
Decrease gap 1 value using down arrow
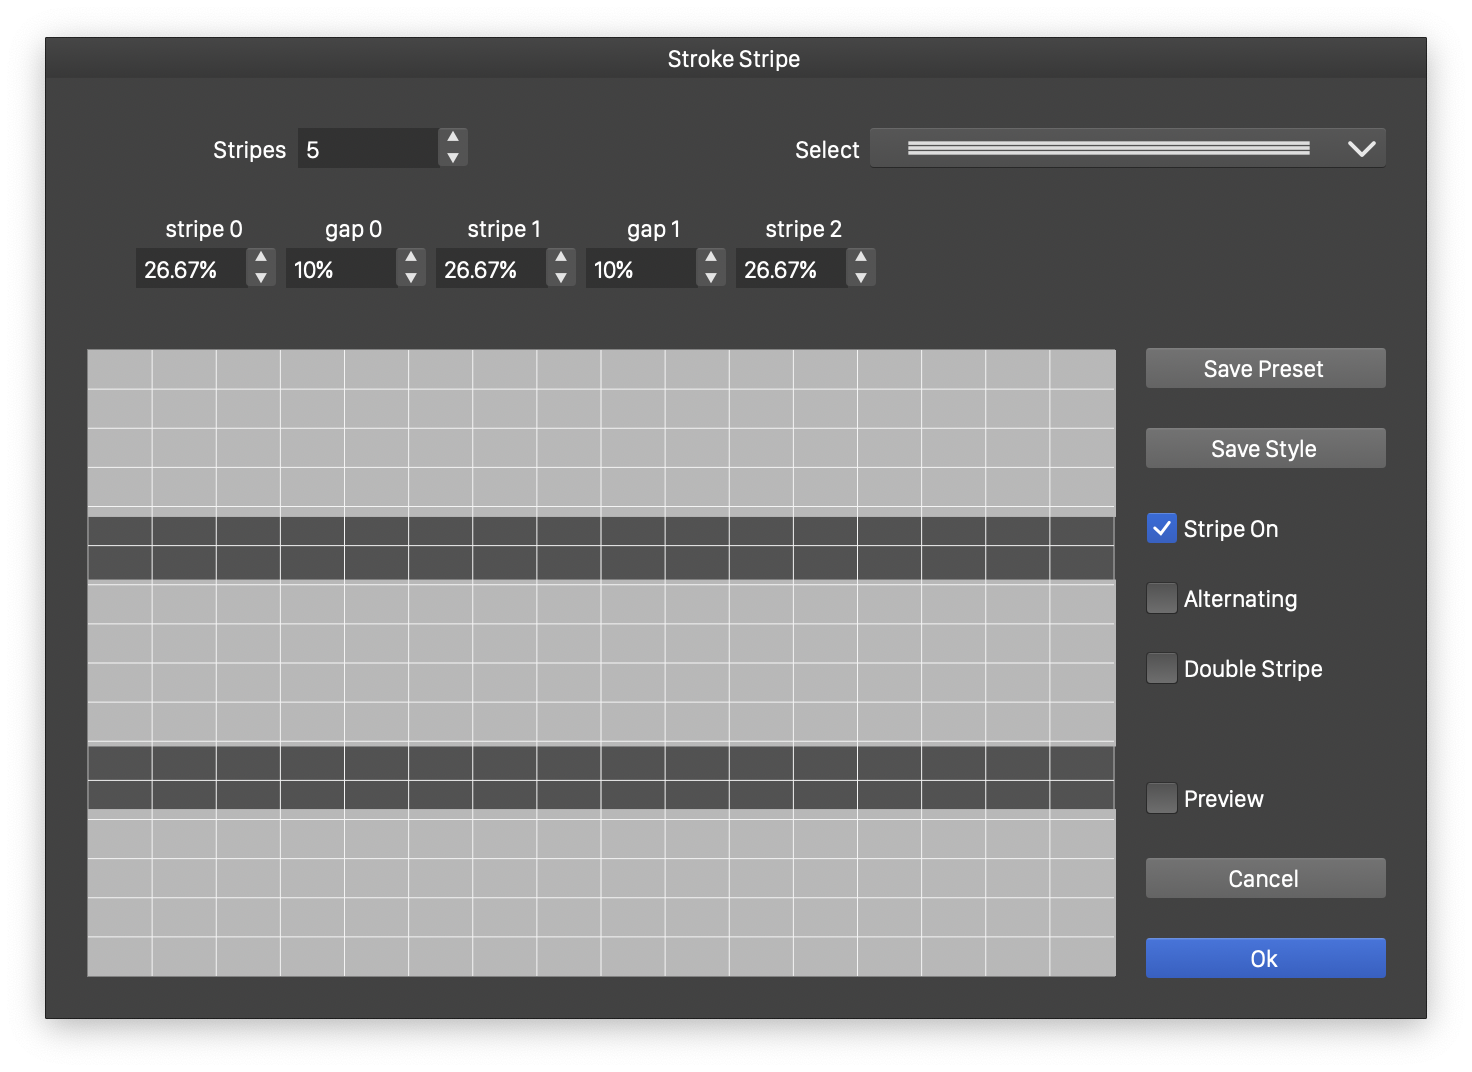tap(711, 278)
